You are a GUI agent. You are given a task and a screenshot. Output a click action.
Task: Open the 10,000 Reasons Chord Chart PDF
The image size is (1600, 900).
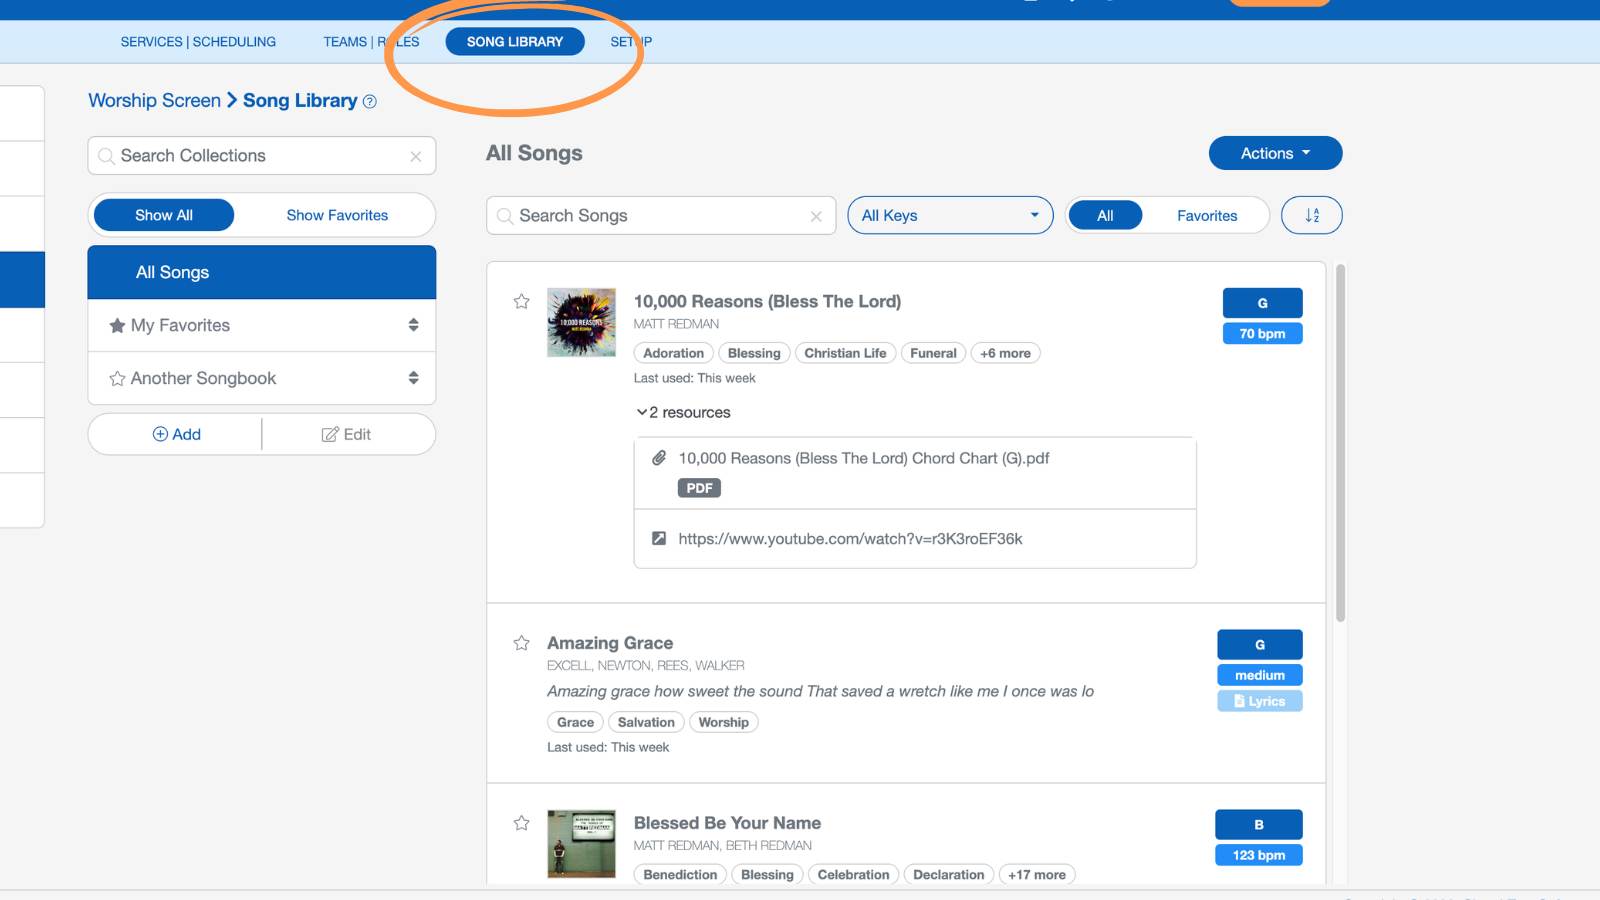(x=864, y=458)
